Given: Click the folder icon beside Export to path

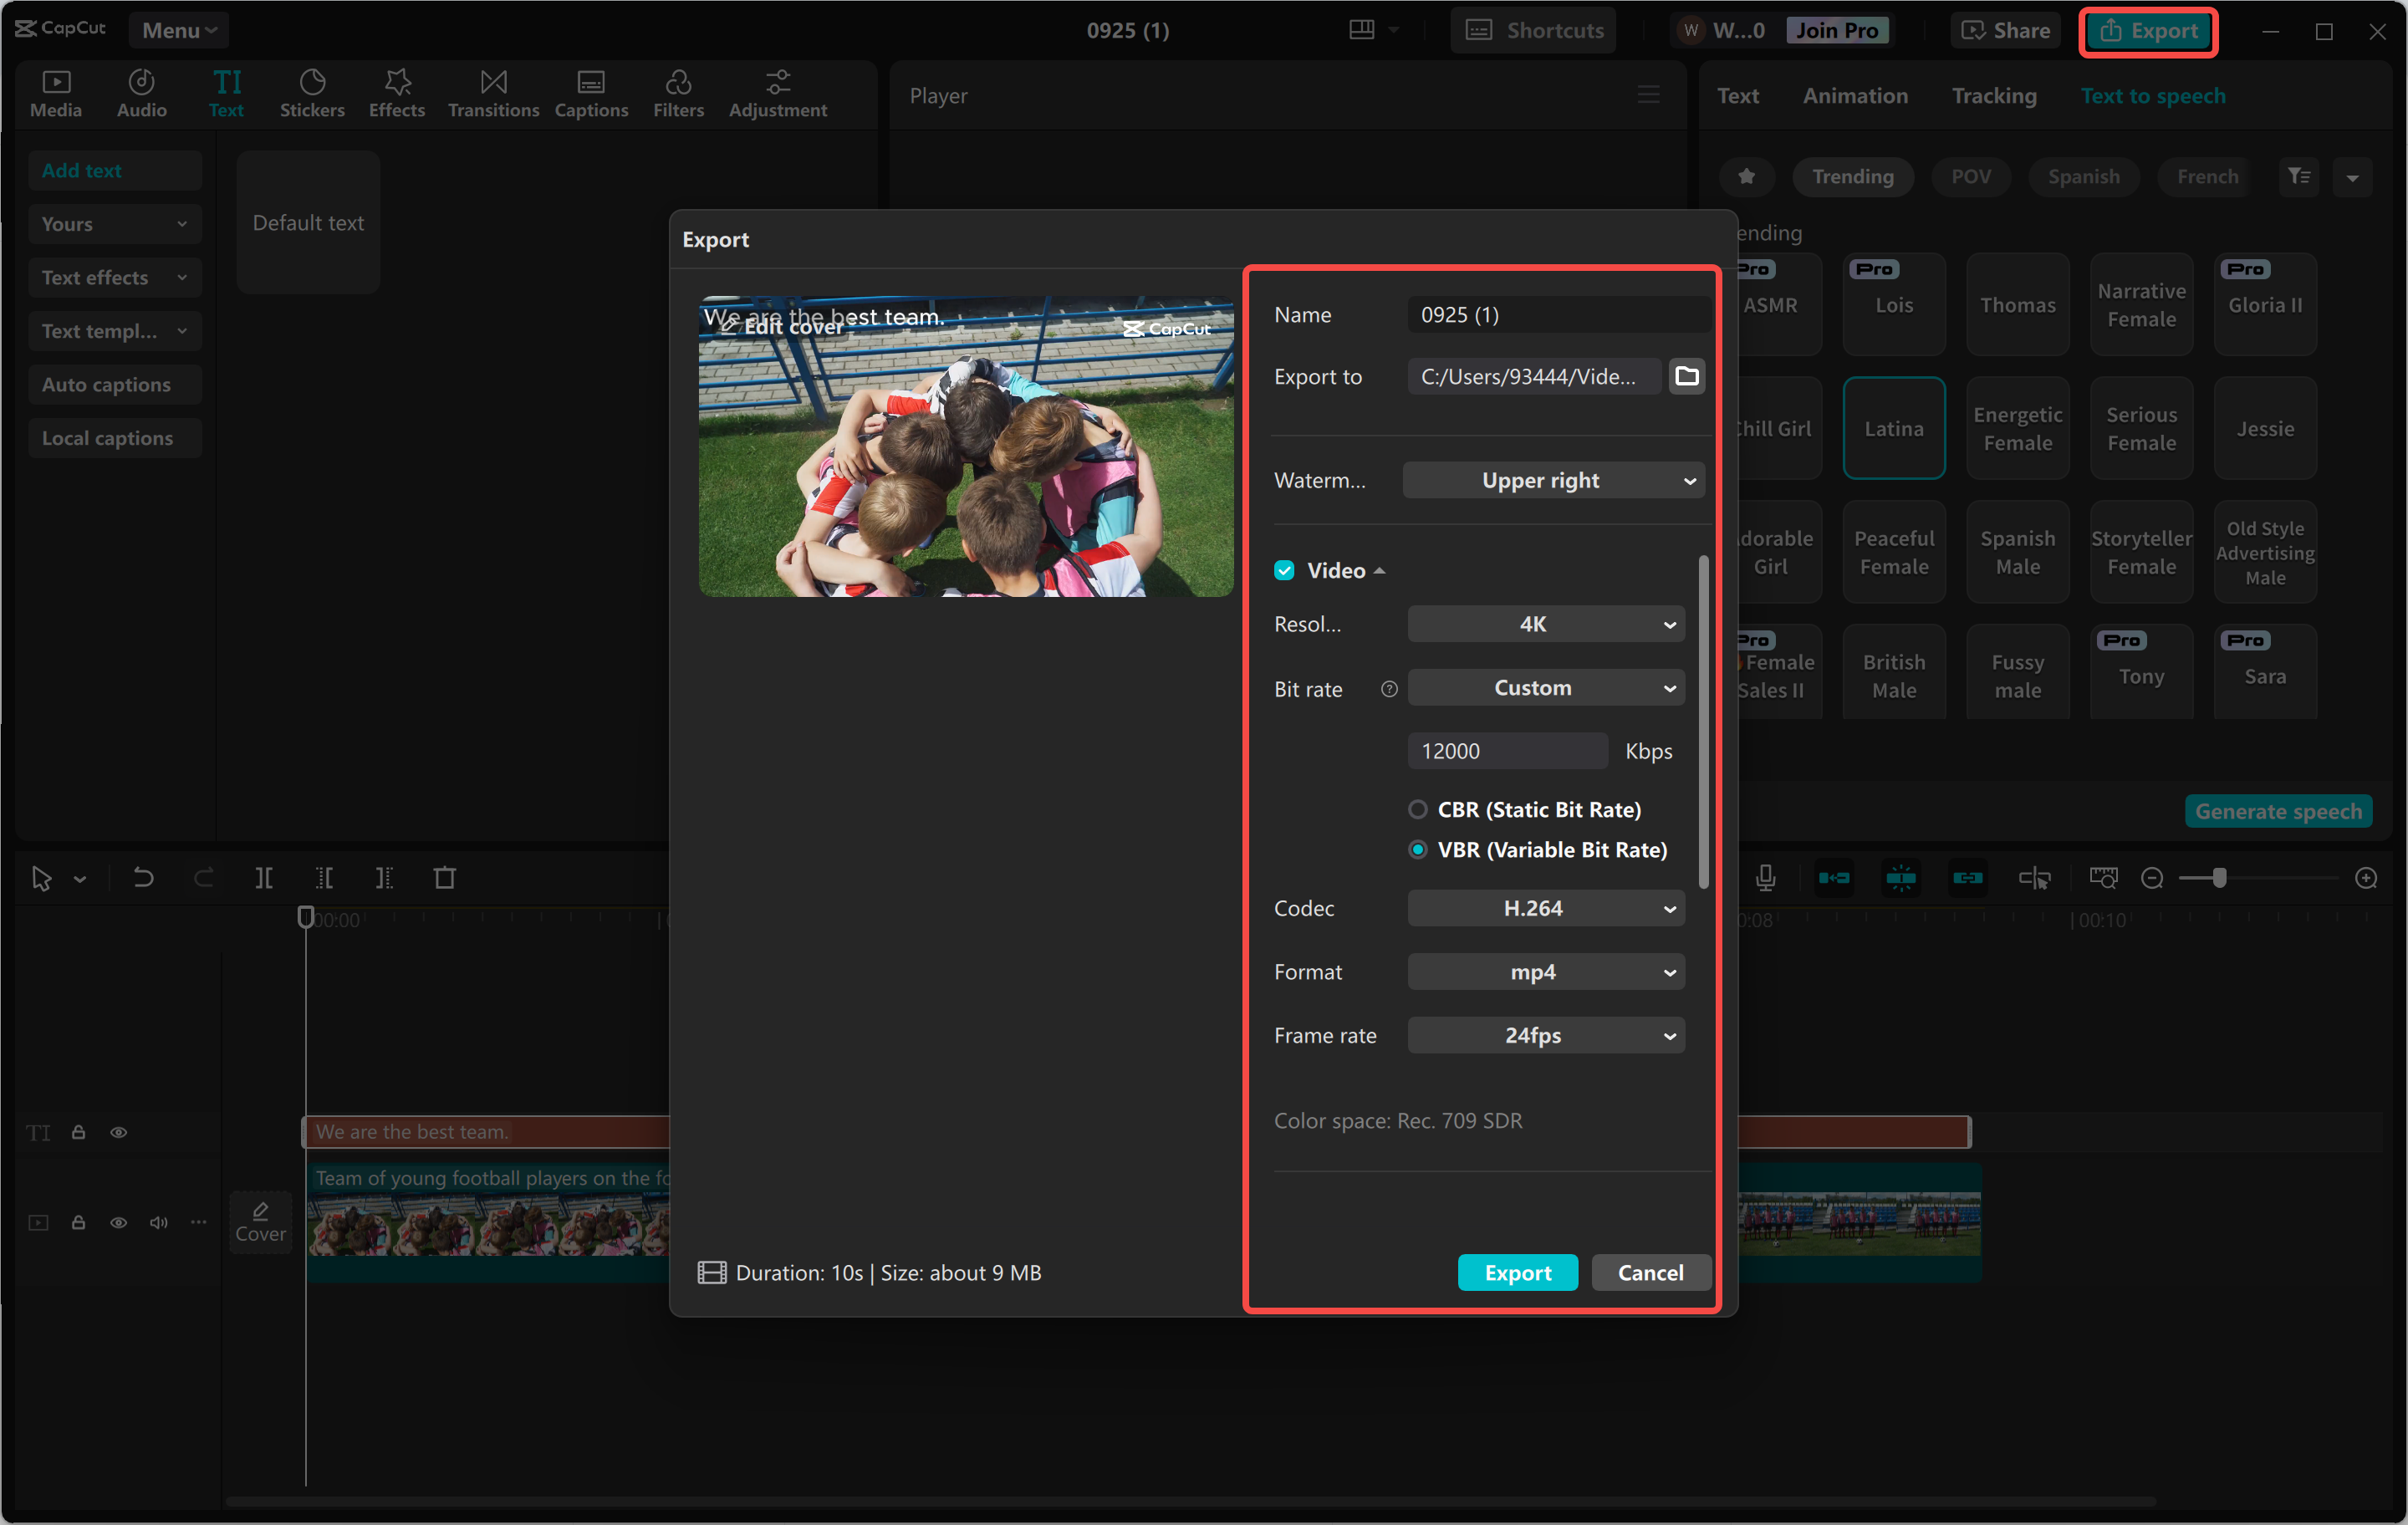Looking at the screenshot, I should coord(1686,376).
